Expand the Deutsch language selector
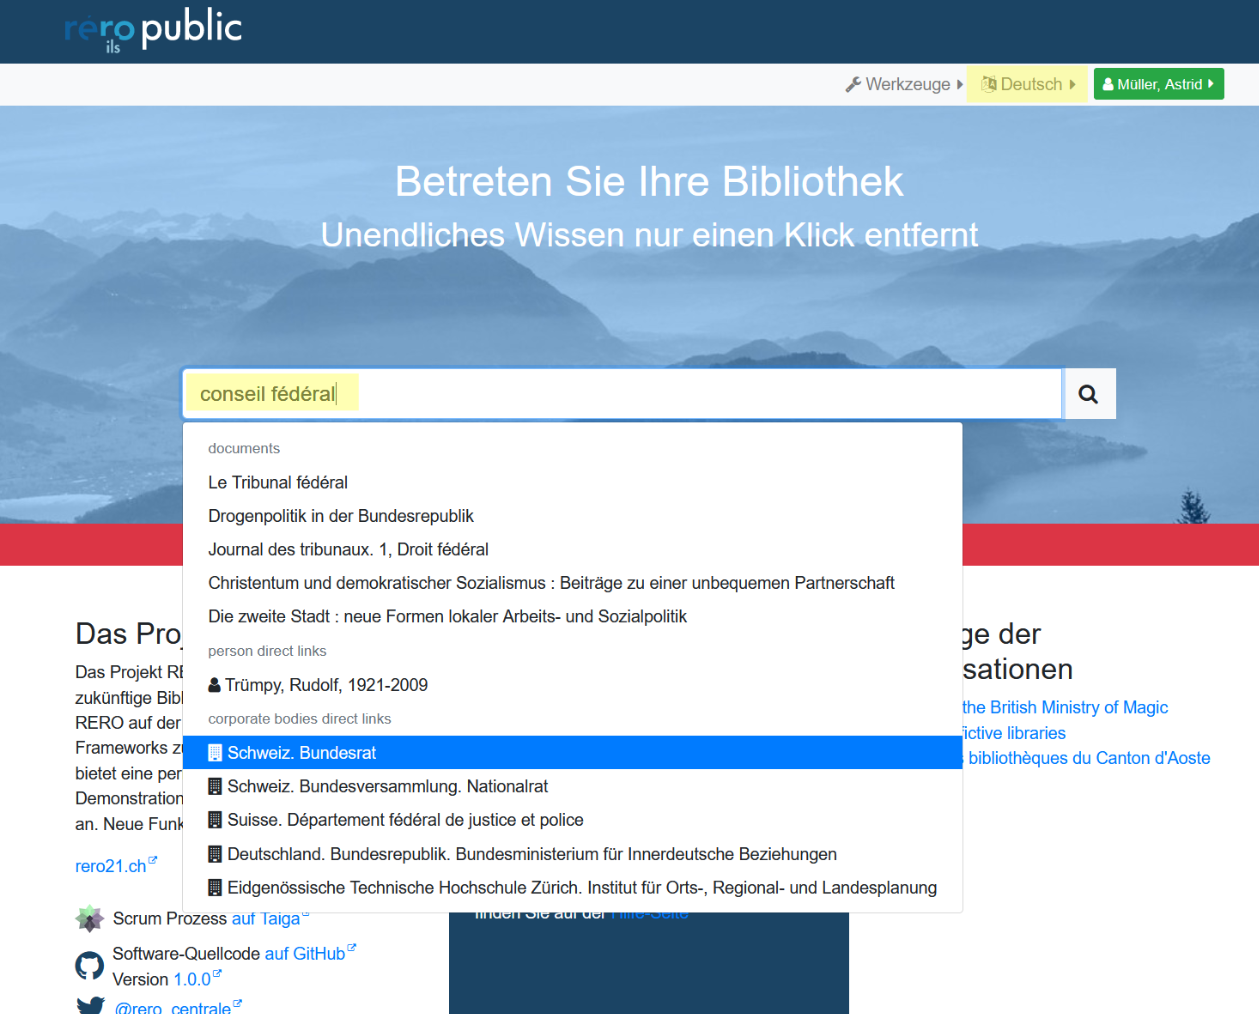The image size is (1259, 1014). click(x=1027, y=84)
